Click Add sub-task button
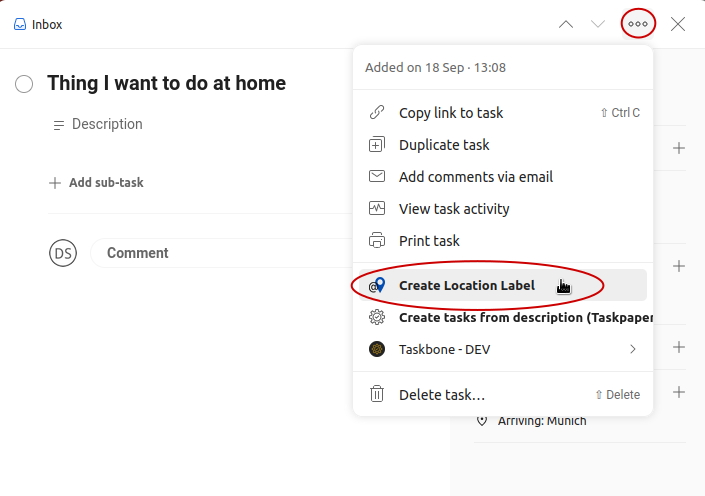 [96, 183]
